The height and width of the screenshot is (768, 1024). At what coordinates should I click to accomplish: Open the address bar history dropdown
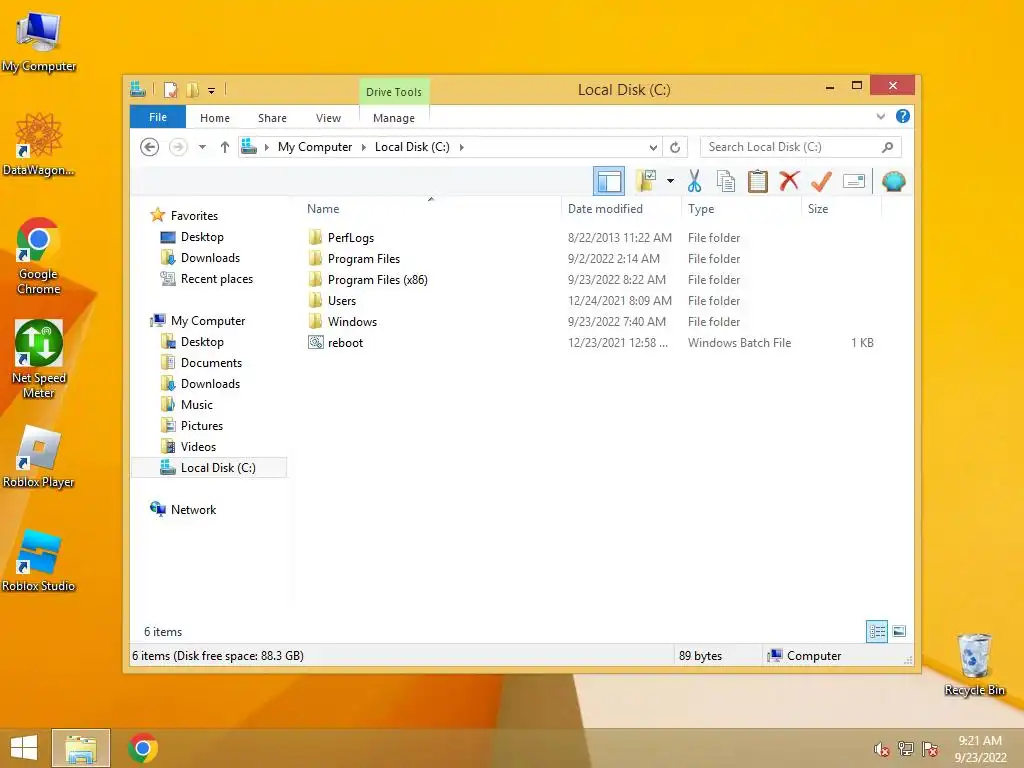tap(653, 147)
